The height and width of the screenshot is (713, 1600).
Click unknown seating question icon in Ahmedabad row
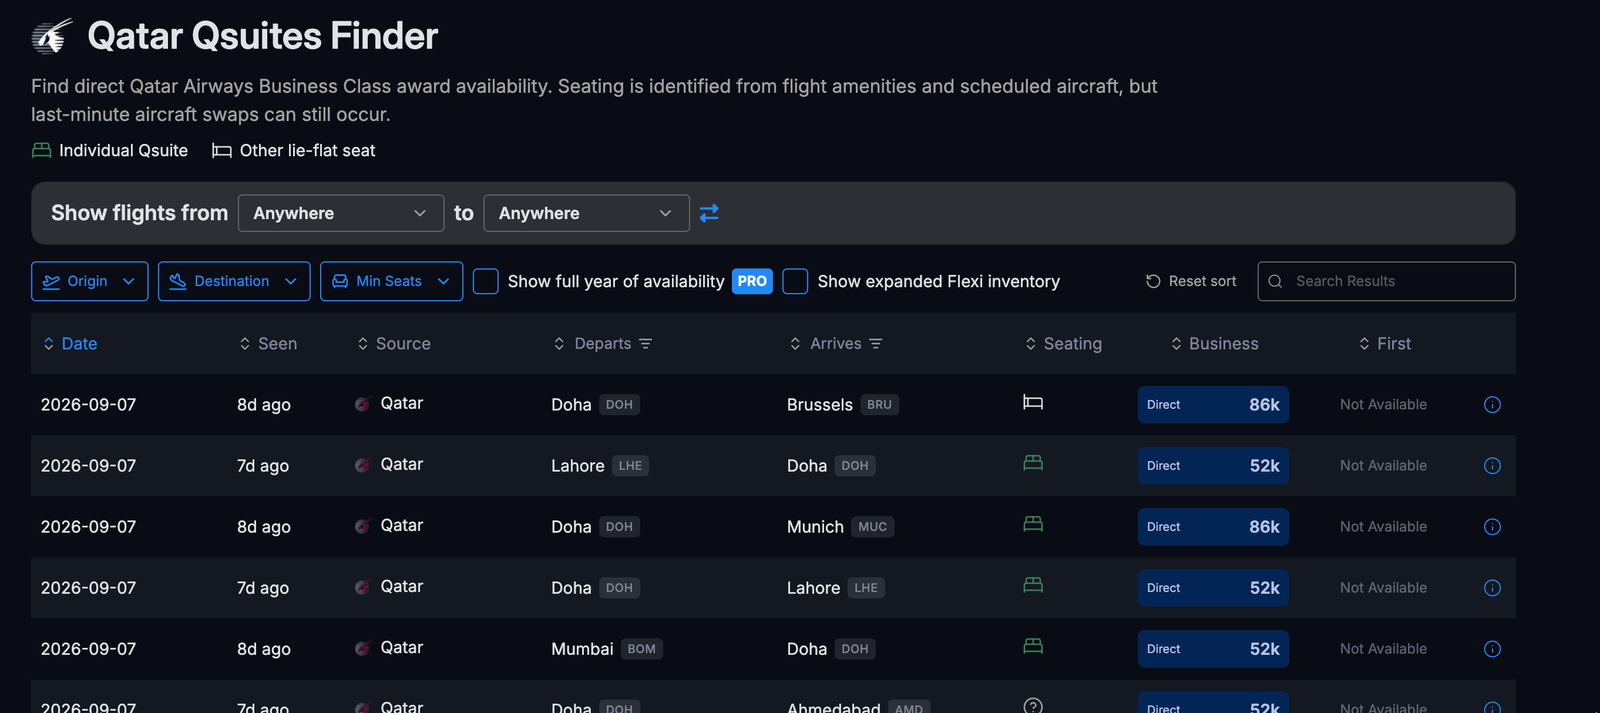pos(1033,705)
